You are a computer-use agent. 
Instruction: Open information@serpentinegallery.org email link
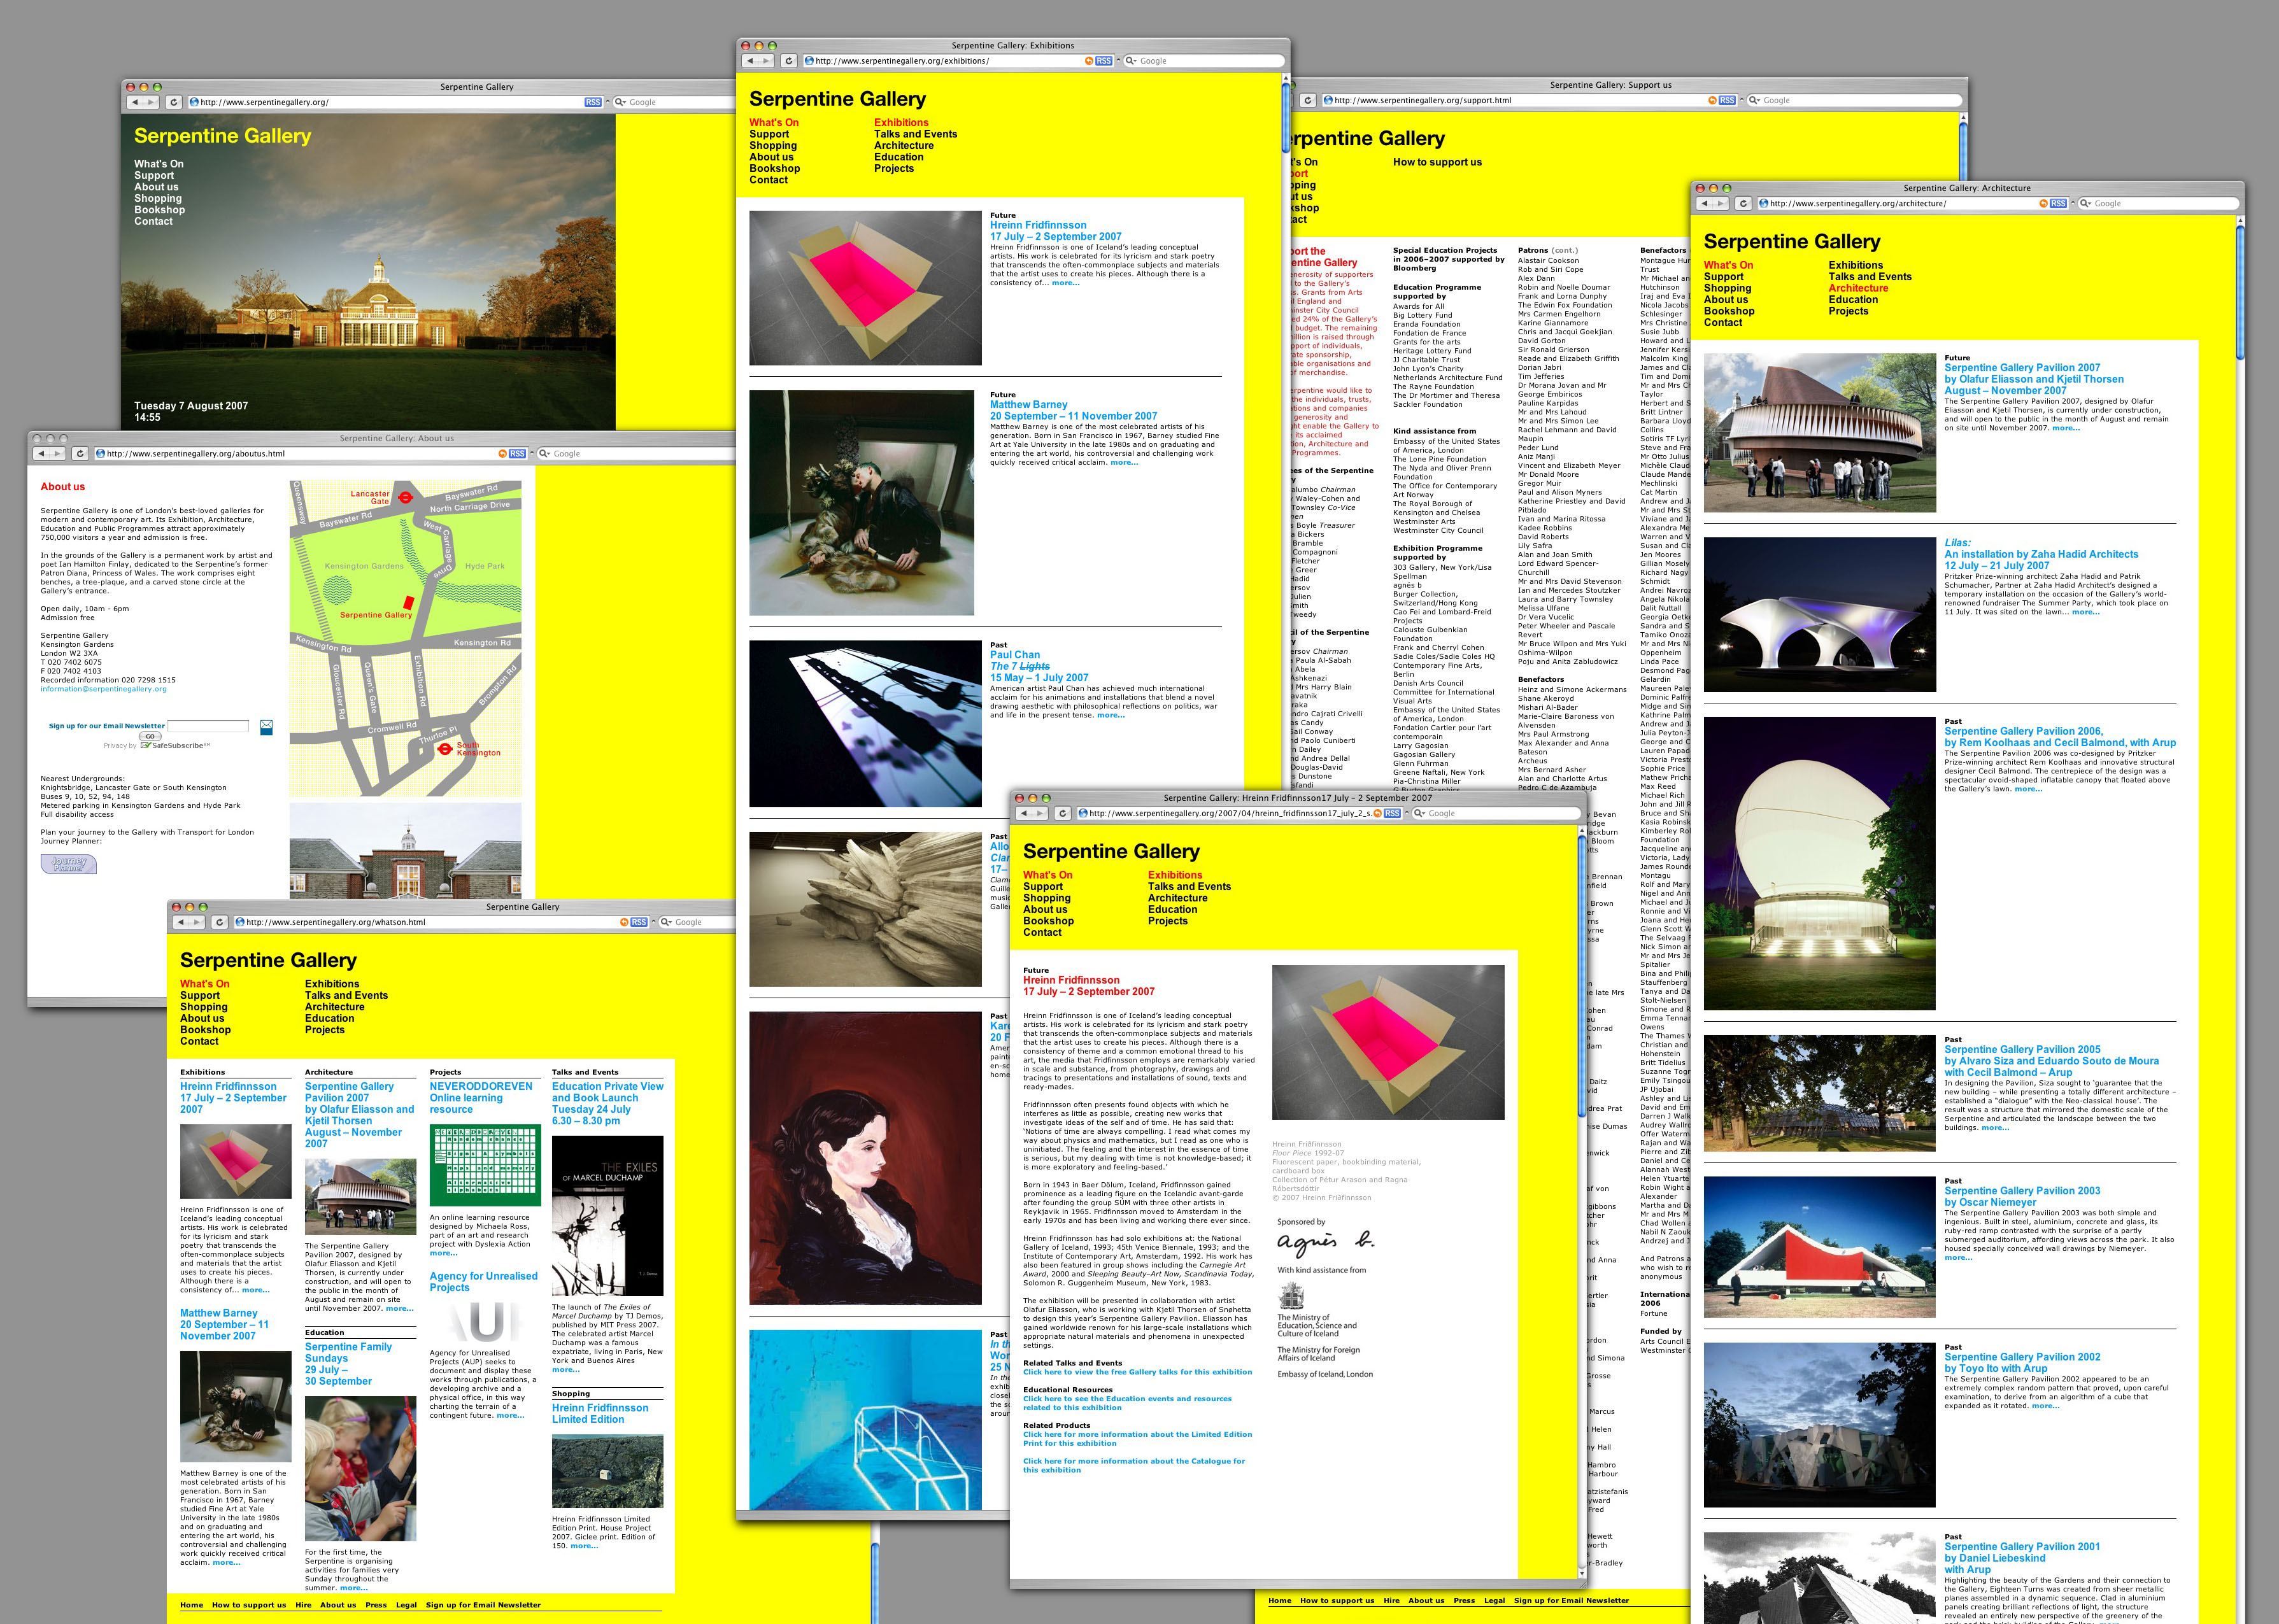click(x=103, y=689)
